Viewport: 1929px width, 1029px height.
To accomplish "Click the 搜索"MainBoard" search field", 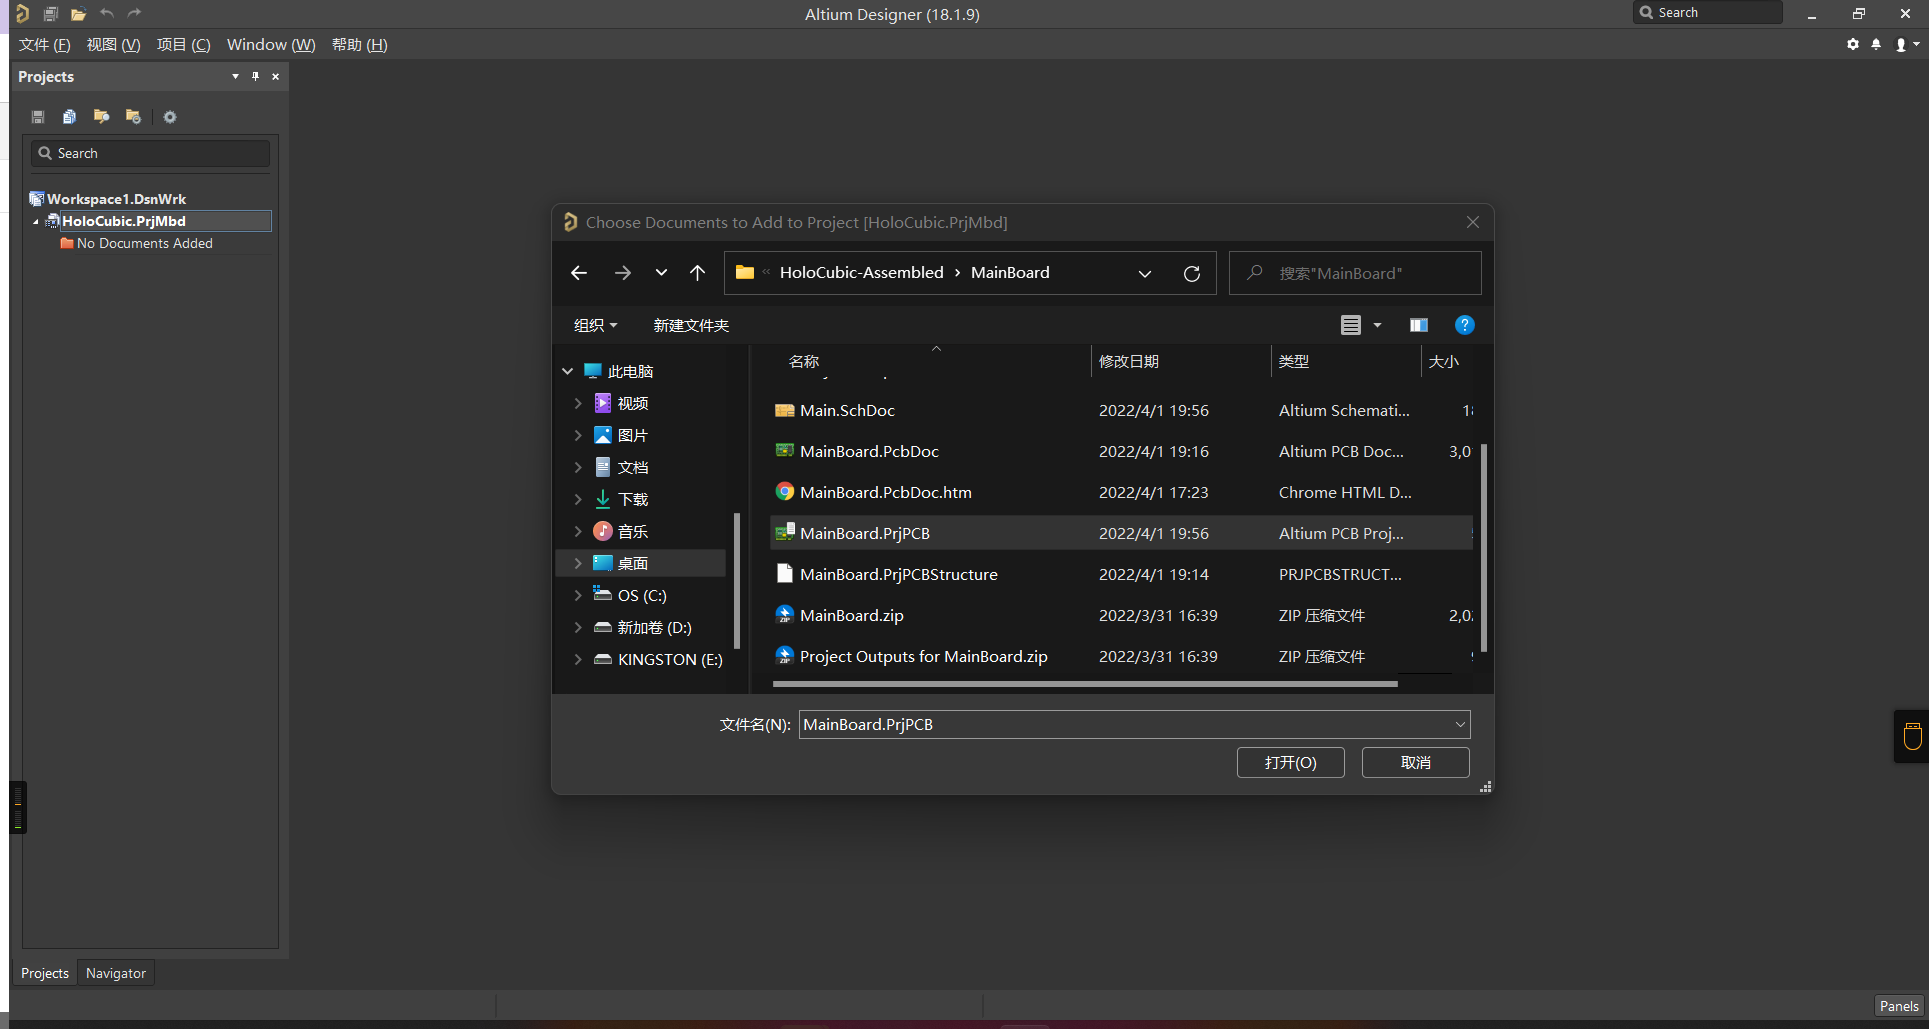I will [x=1355, y=273].
